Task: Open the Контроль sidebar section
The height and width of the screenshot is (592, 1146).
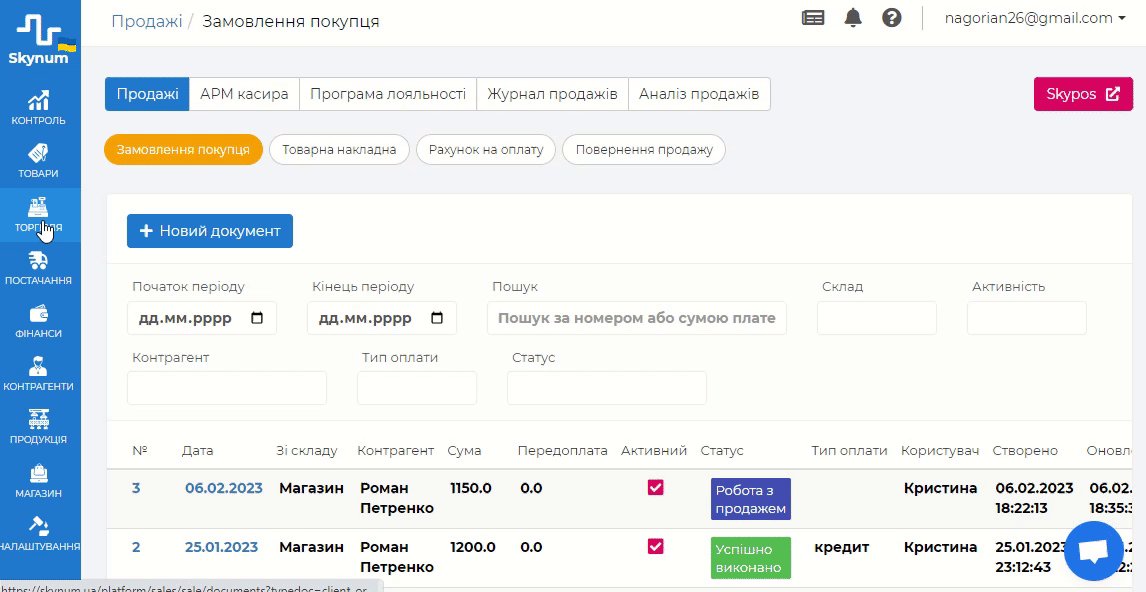Action: (39, 108)
